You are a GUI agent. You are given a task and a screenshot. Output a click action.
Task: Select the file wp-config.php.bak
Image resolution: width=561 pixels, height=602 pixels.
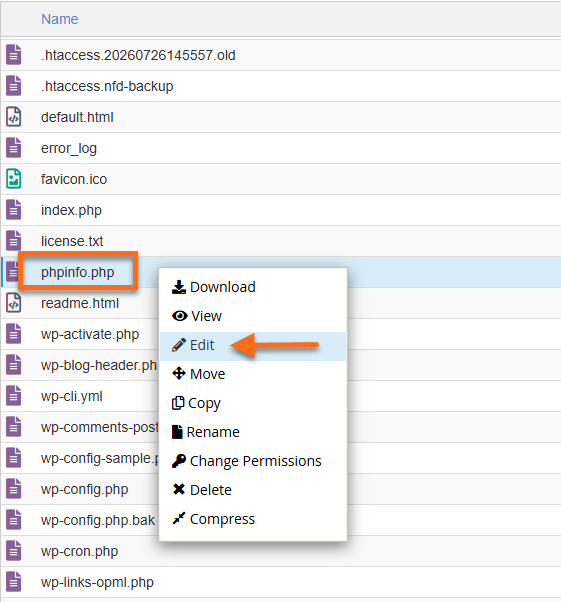pos(98,520)
